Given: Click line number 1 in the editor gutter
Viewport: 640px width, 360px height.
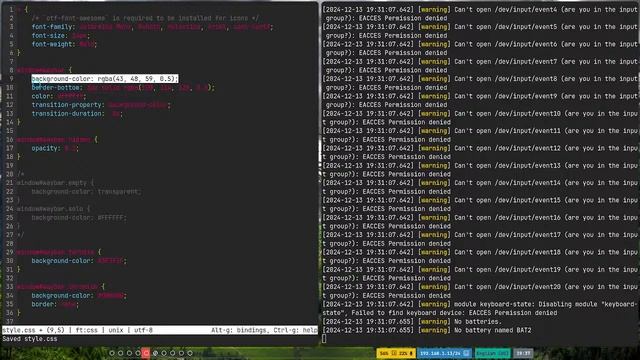Looking at the screenshot, I should (x=11, y=9).
